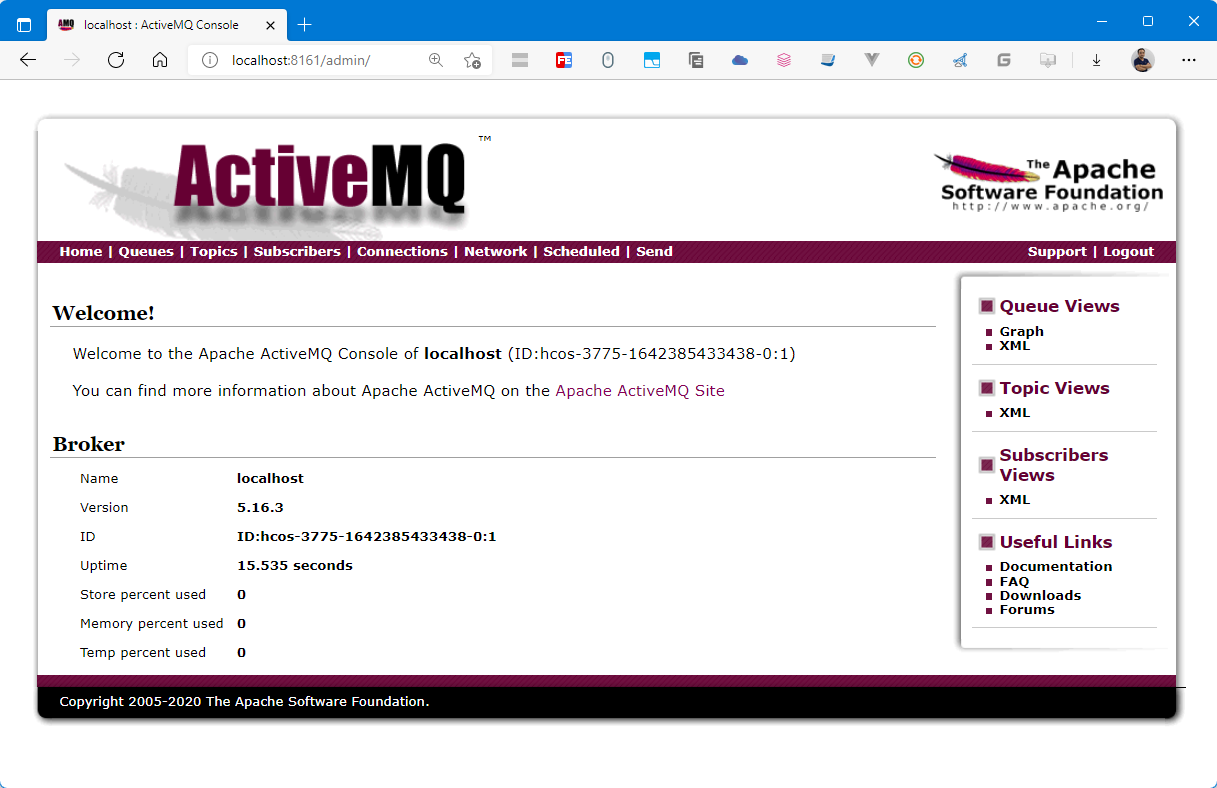Click the Topic Views heading
This screenshot has width=1217, height=788.
(1054, 388)
